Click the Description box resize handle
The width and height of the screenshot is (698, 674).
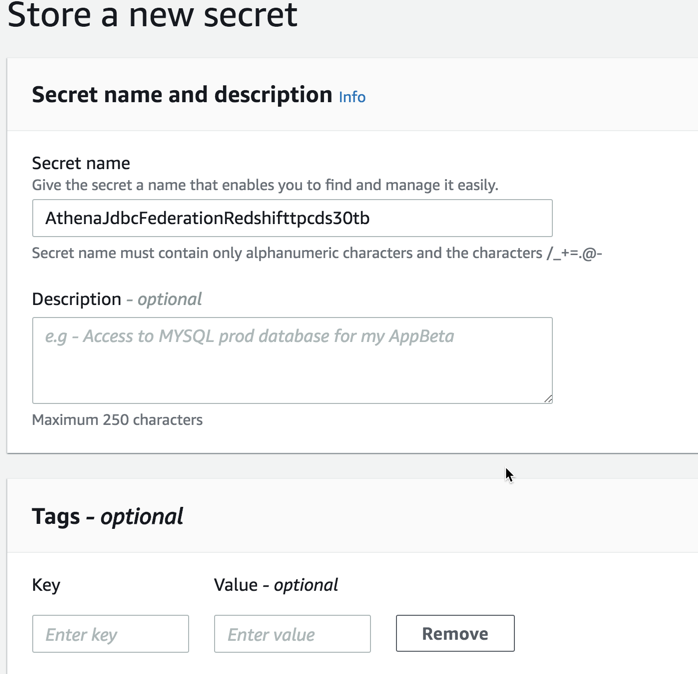(547, 398)
